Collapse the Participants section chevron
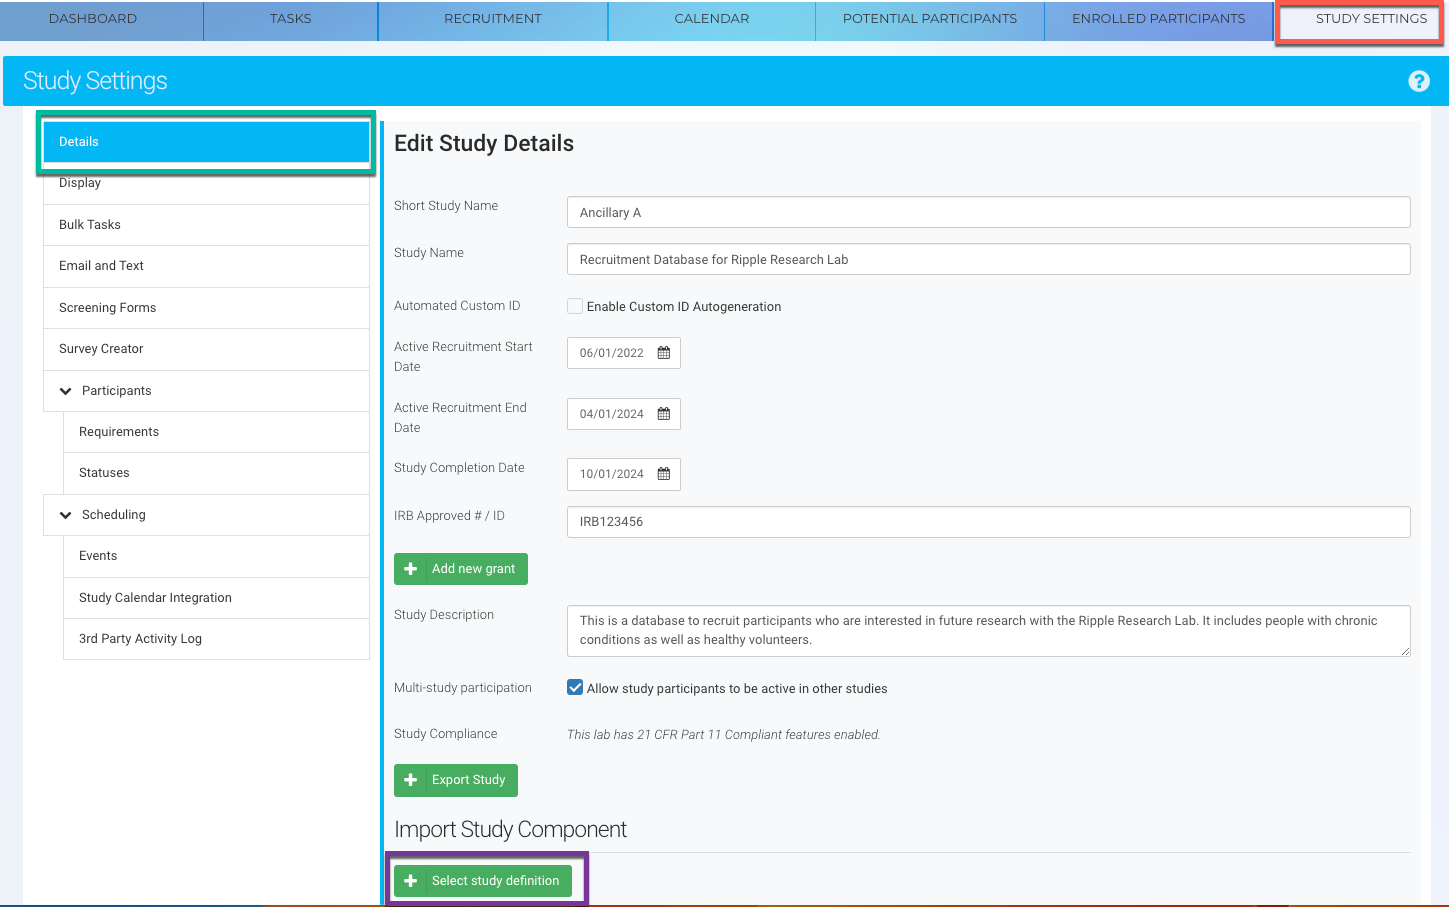1449x907 pixels. (66, 391)
